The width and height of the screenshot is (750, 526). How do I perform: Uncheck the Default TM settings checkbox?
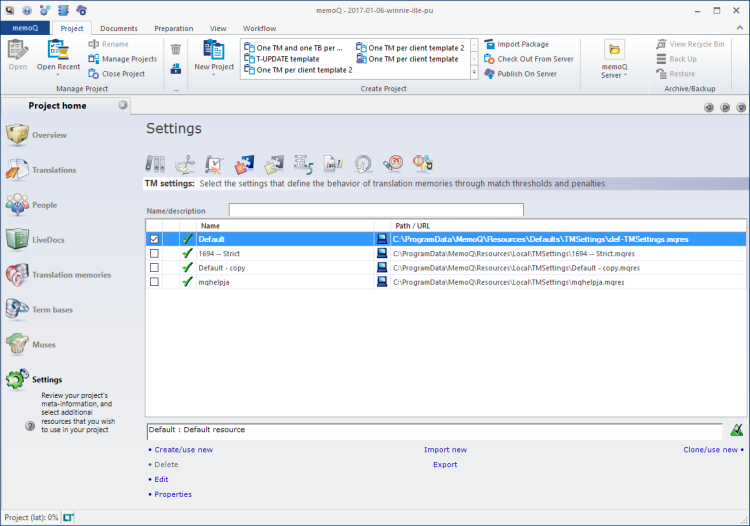[154, 240]
